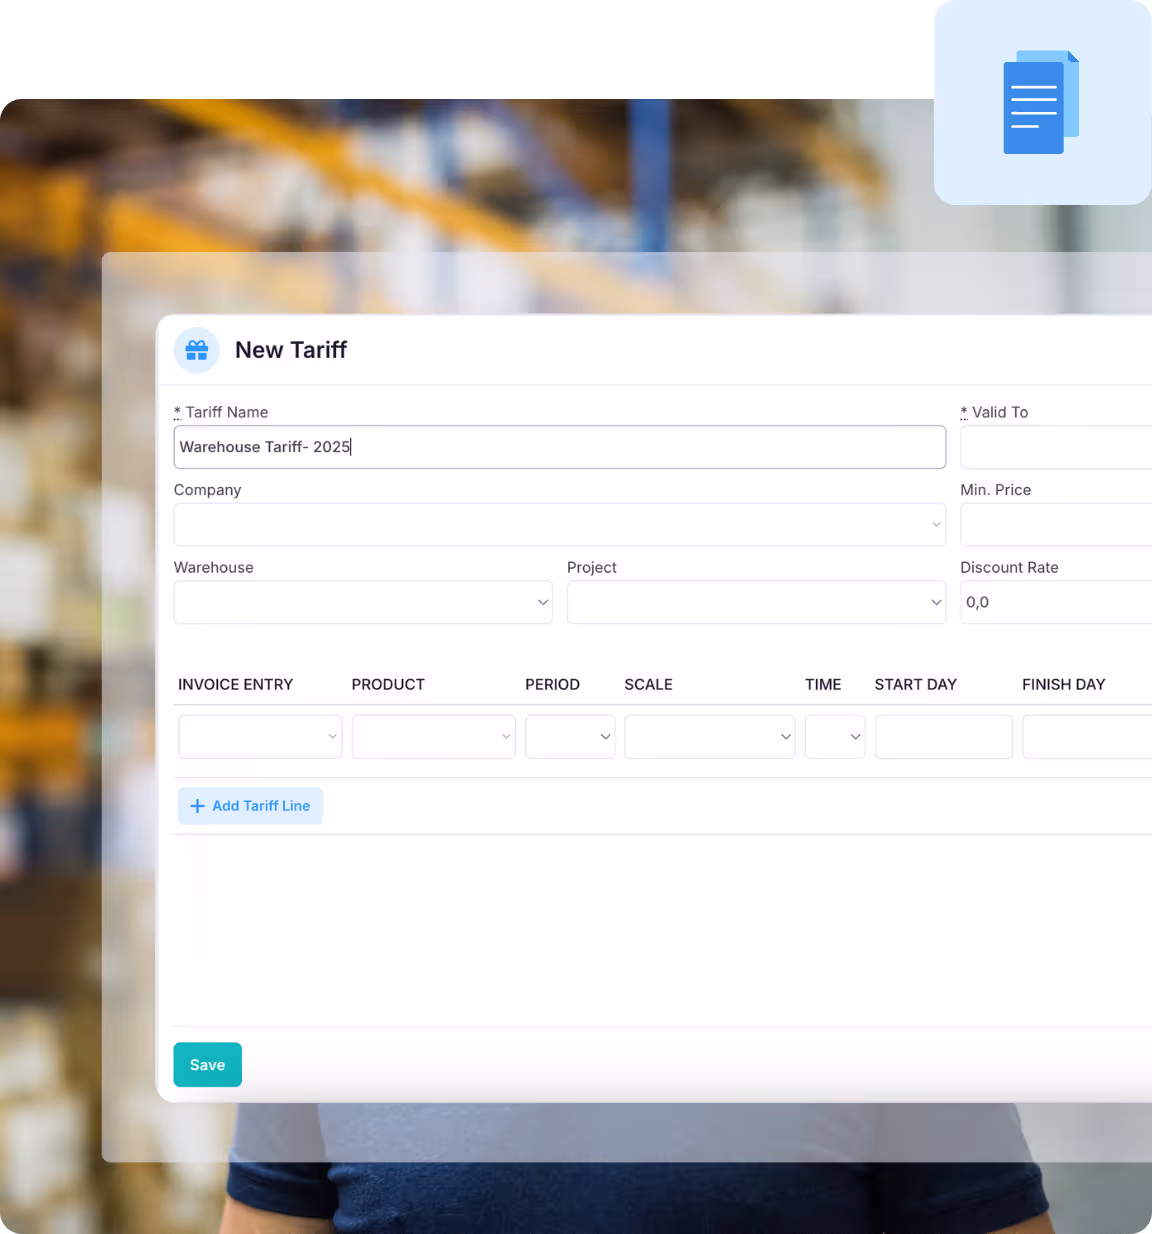Viewport: 1152px width, 1234px height.
Task: Click the SCALE column header
Action: point(649,685)
